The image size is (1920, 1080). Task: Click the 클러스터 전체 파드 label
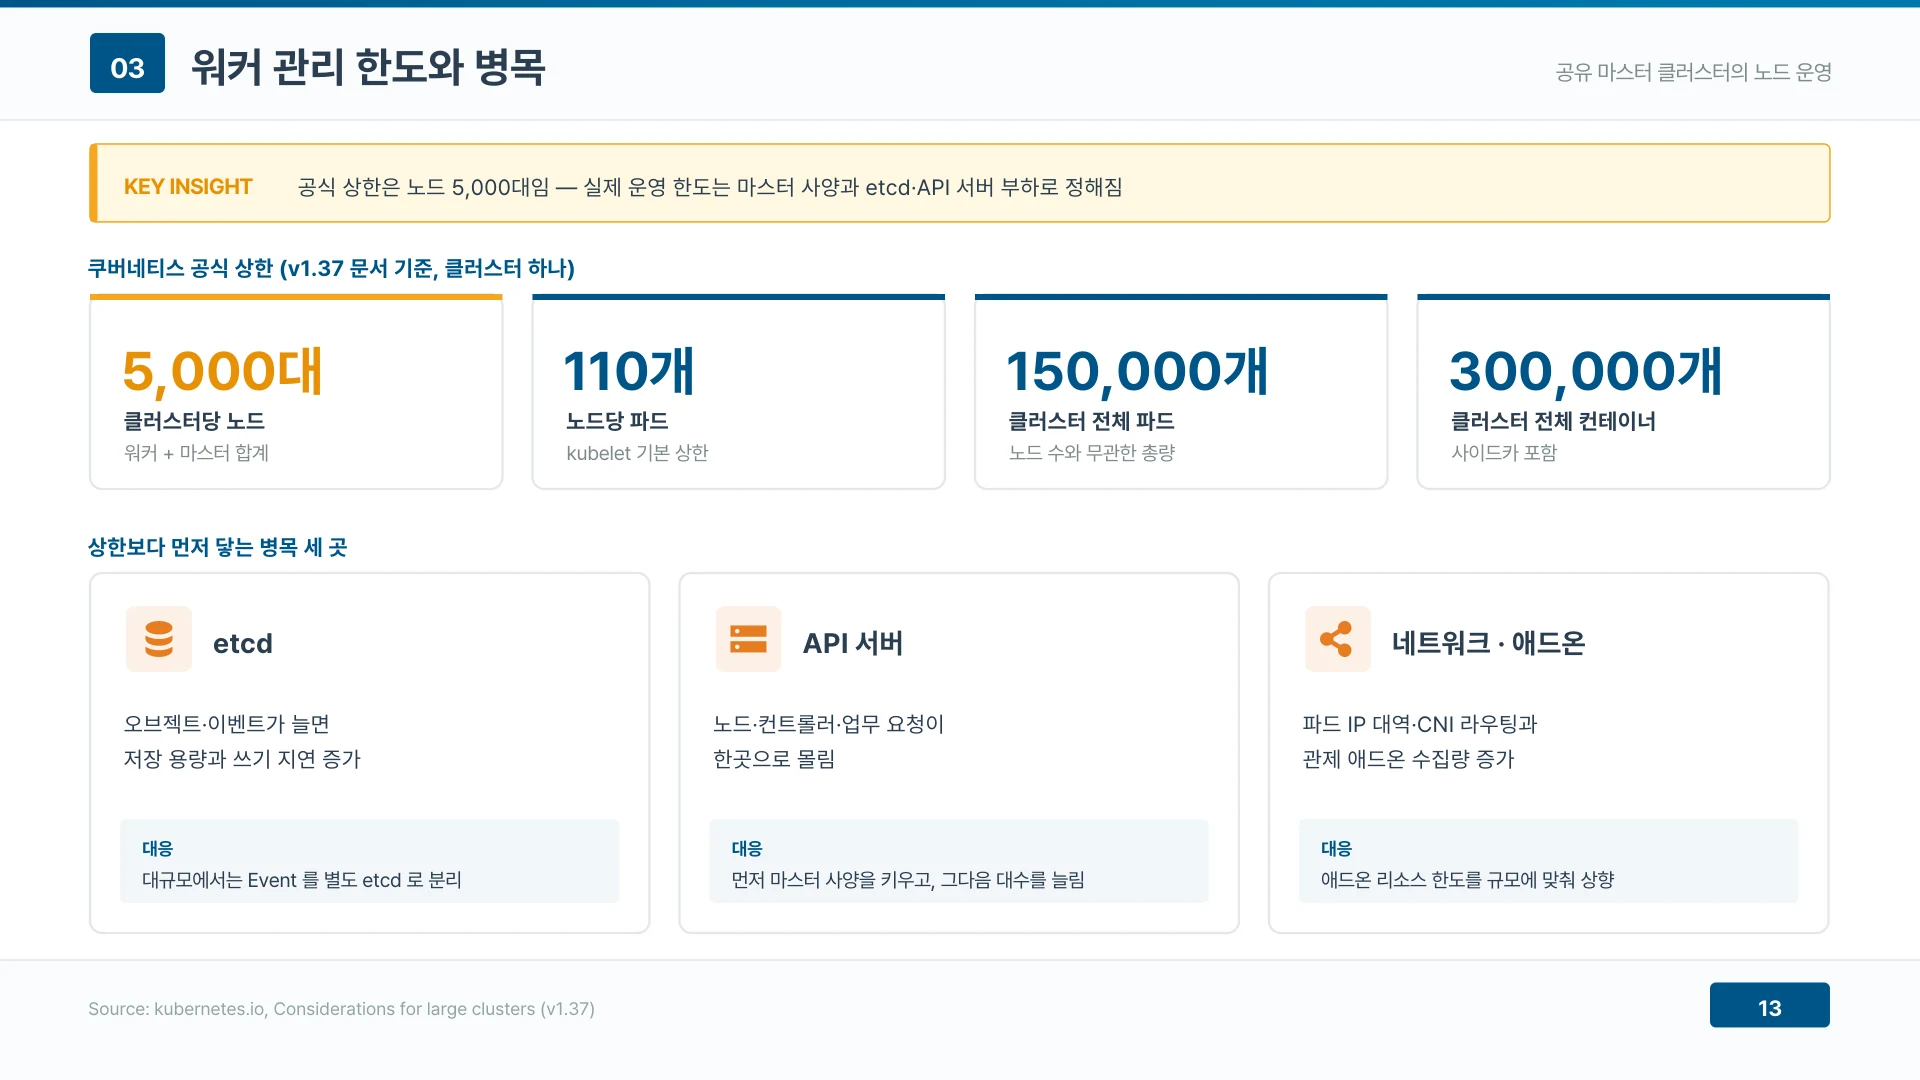1091,421
